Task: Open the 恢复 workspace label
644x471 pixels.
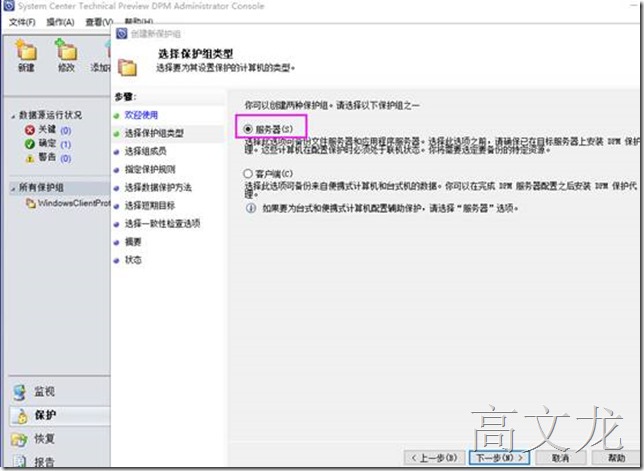Action: (x=44, y=439)
